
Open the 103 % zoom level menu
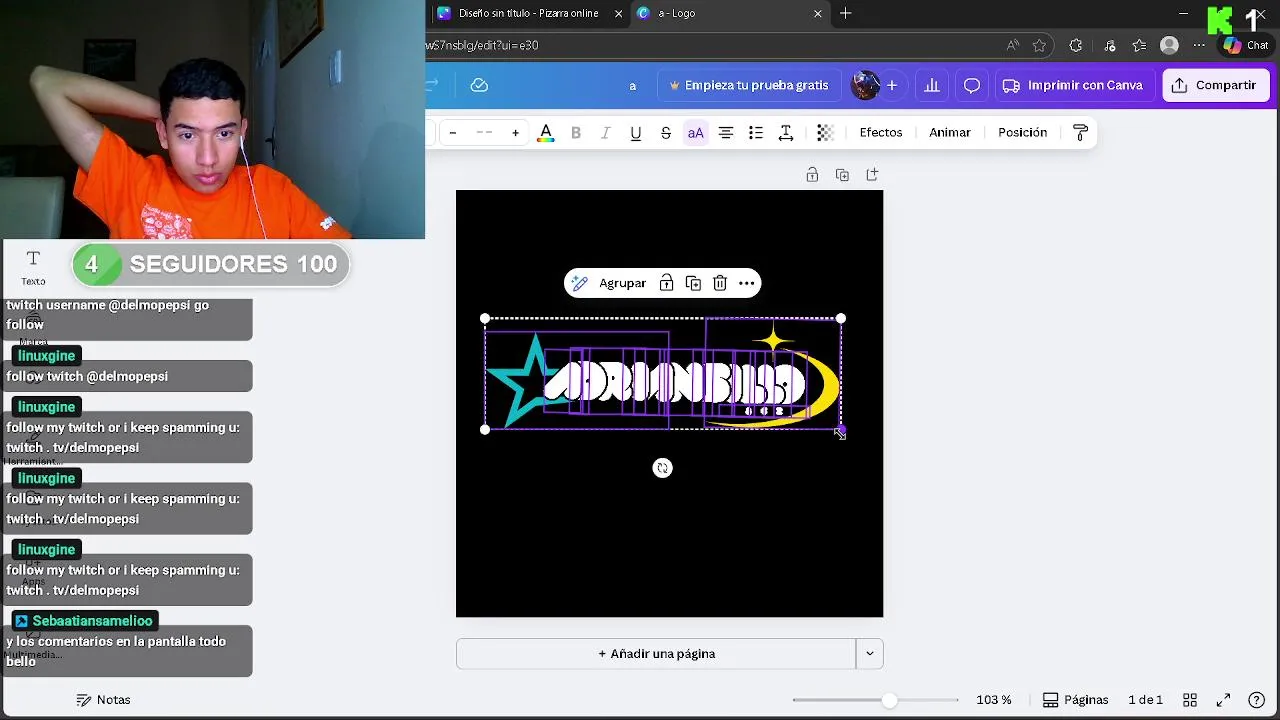pos(994,700)
